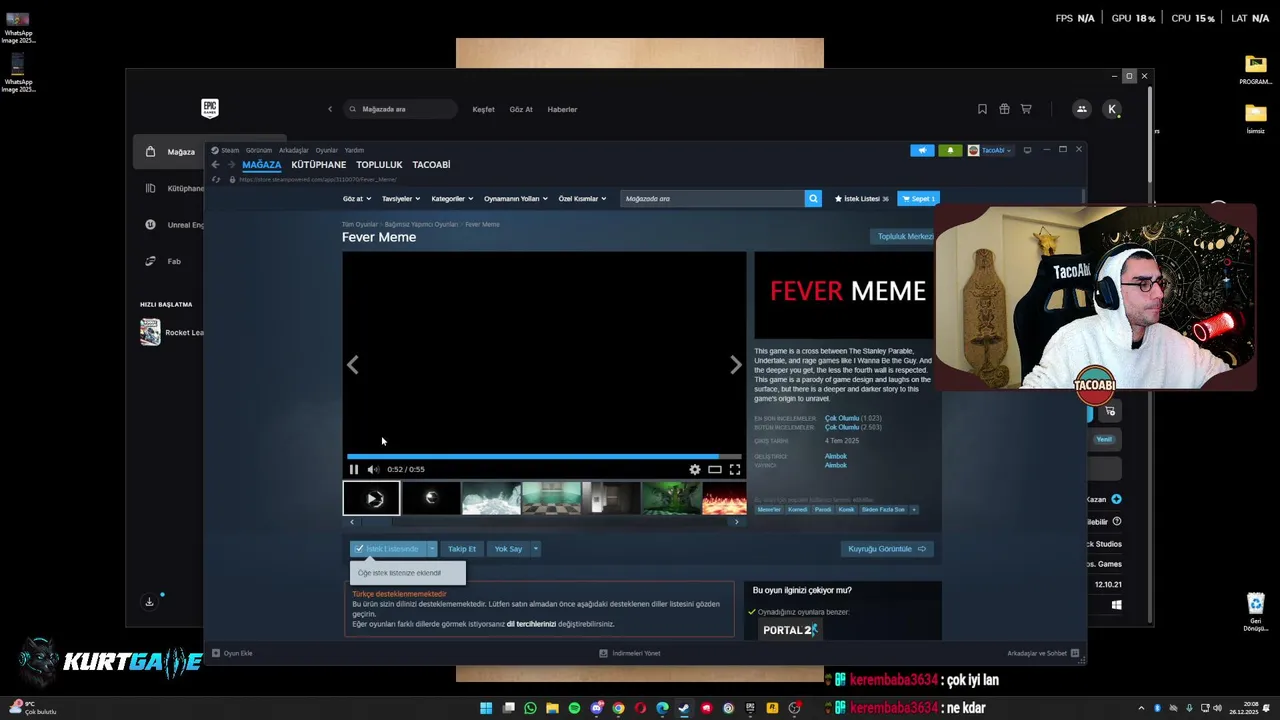This screenshot has height=720, width=1280.
Task: Select the checkered floor room thumbnail
Action: click(551, 498)
